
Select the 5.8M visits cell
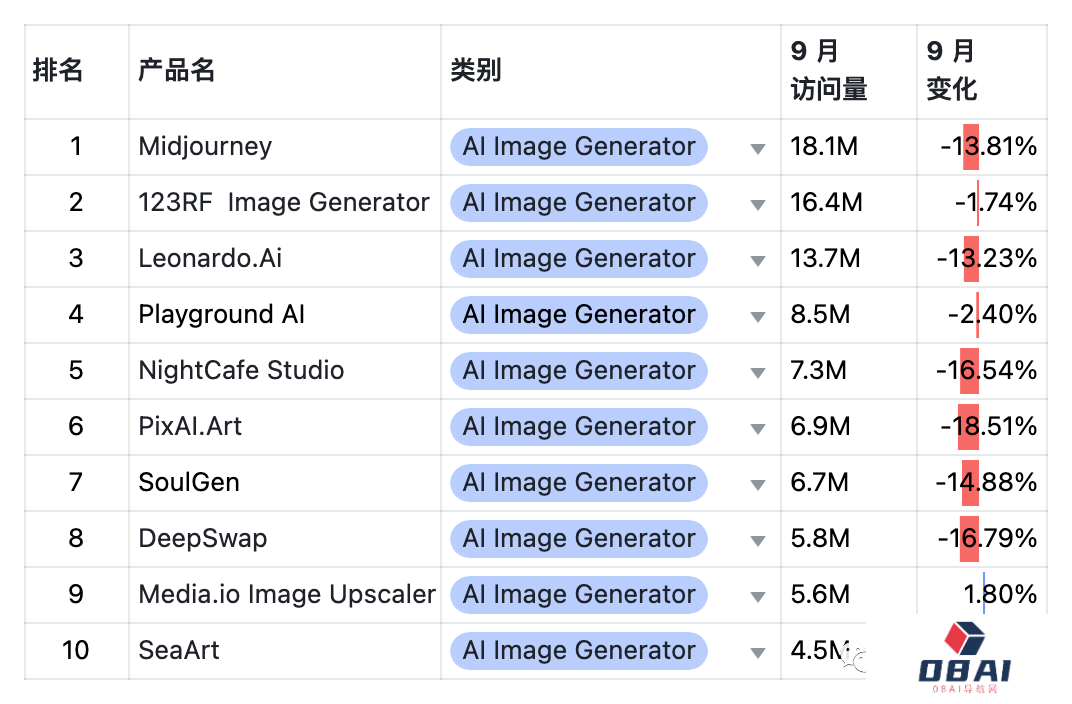(849, 539)
